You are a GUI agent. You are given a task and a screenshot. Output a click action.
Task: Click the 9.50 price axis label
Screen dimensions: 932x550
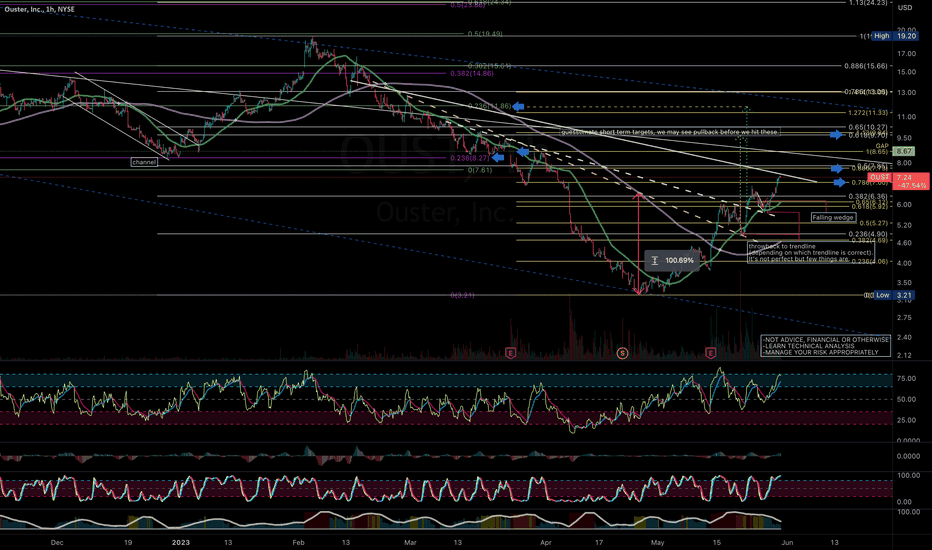coord(905,138)
